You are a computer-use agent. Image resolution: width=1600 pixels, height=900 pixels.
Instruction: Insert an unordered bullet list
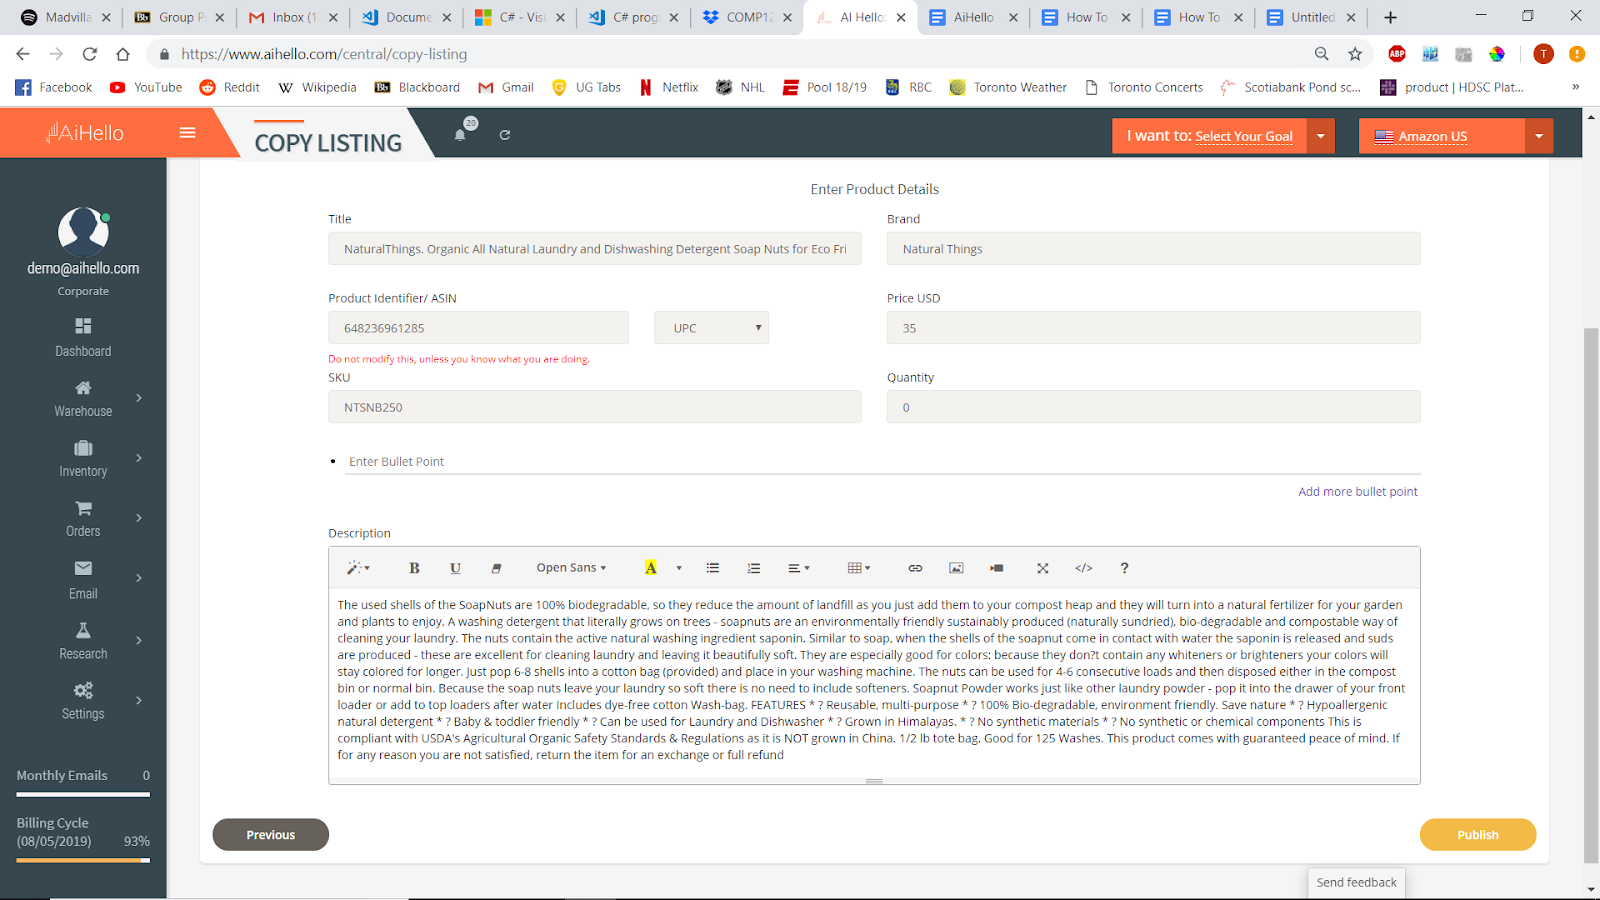[x=713, y=568]
